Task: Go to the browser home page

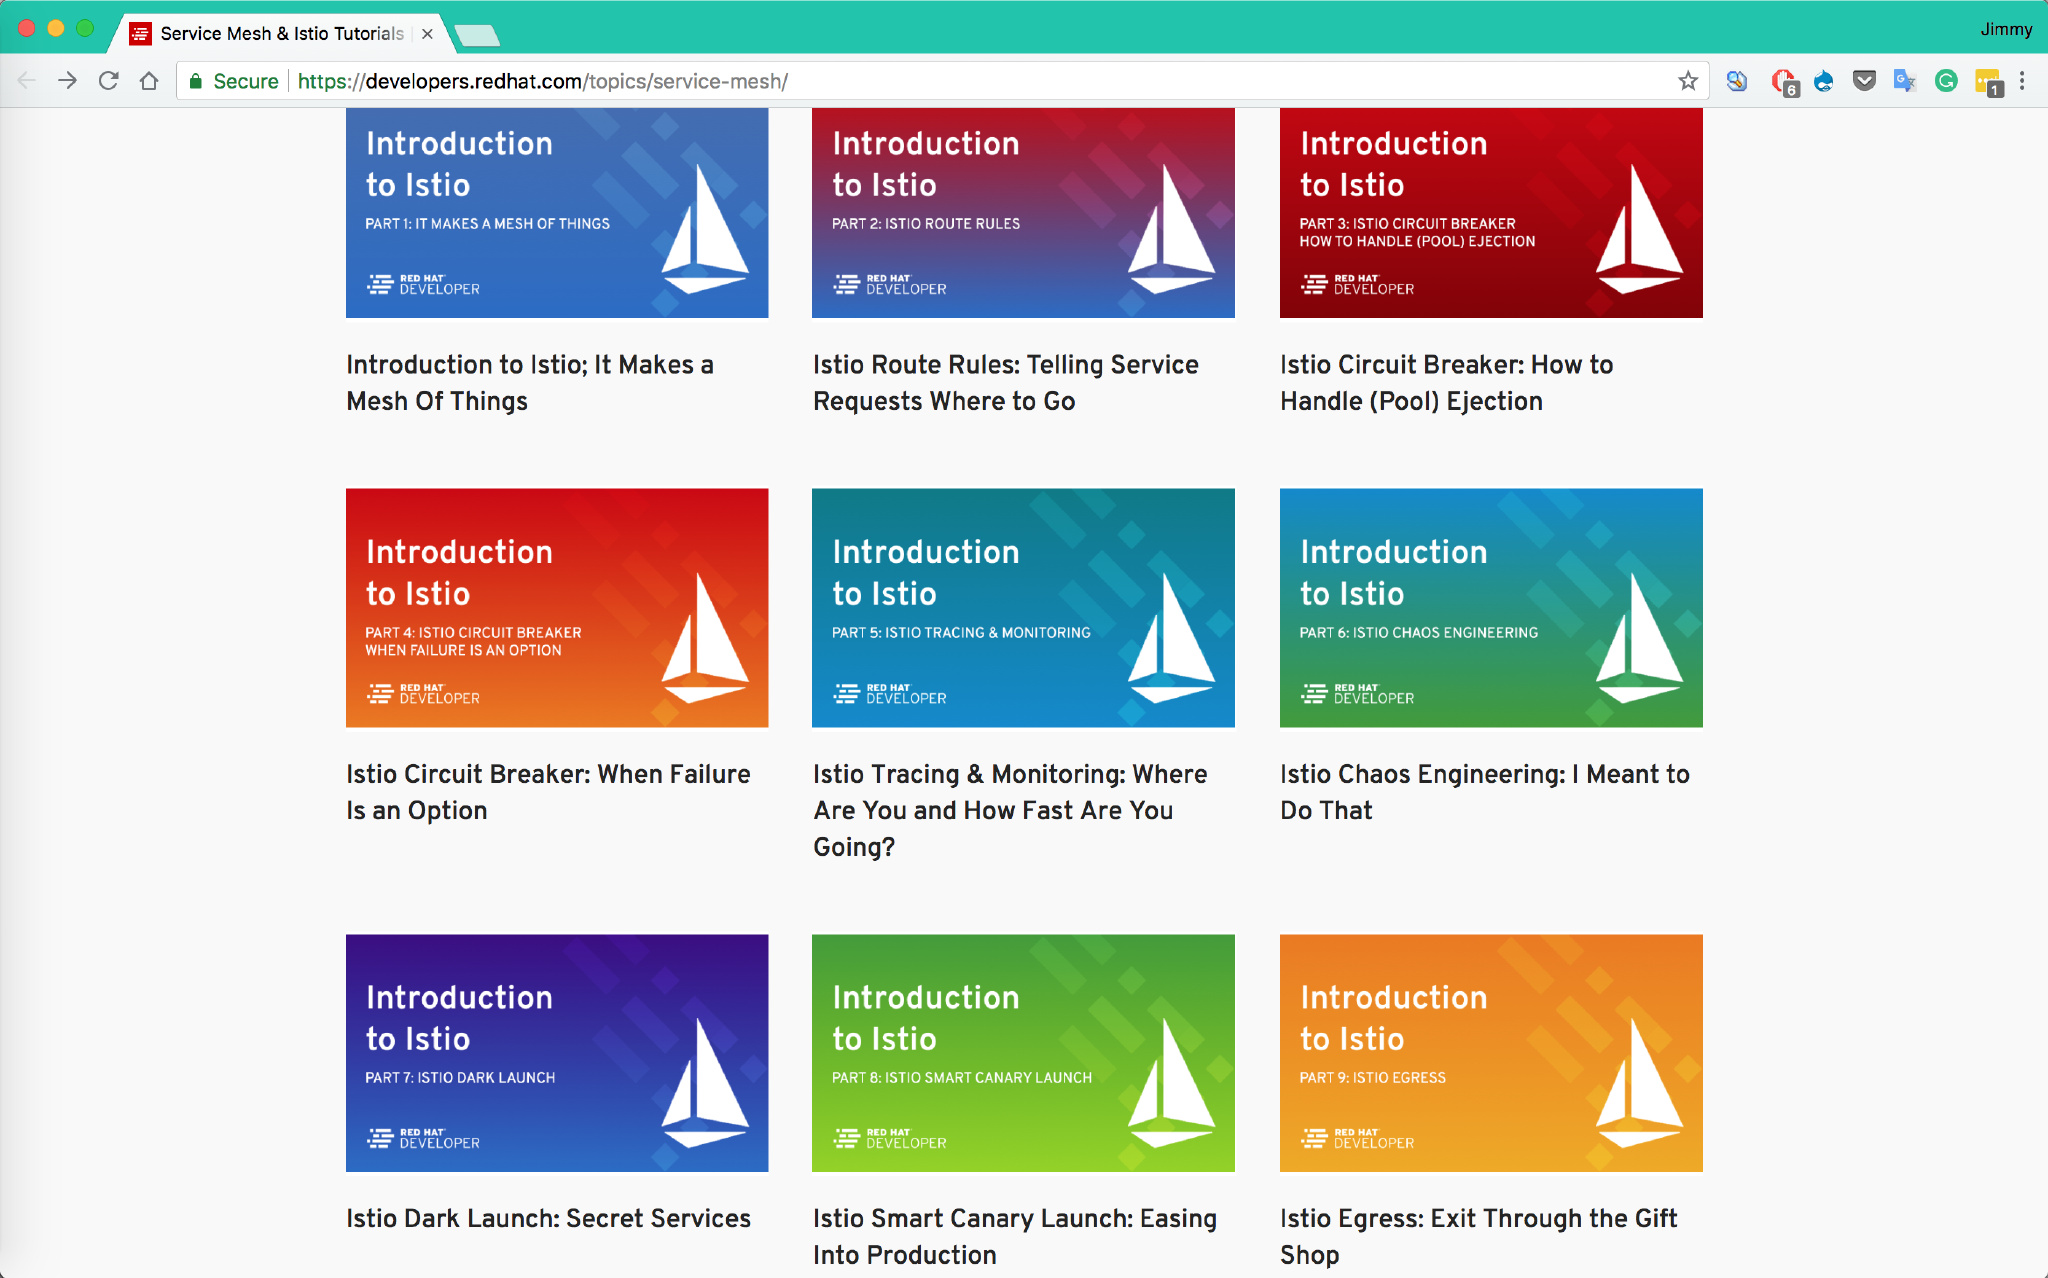Action: pyautogui.click(x=149, y=81)
